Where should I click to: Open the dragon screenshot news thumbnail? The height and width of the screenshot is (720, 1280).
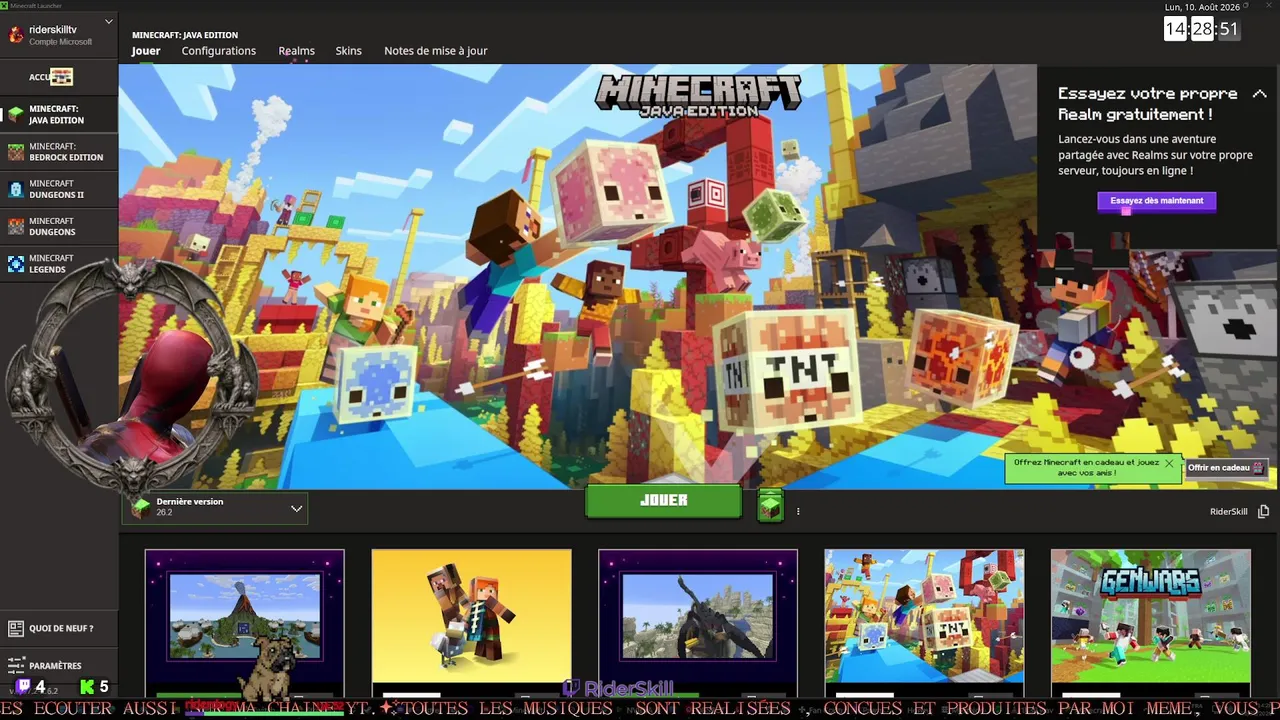pyautogui.click(x=698, y=622)
